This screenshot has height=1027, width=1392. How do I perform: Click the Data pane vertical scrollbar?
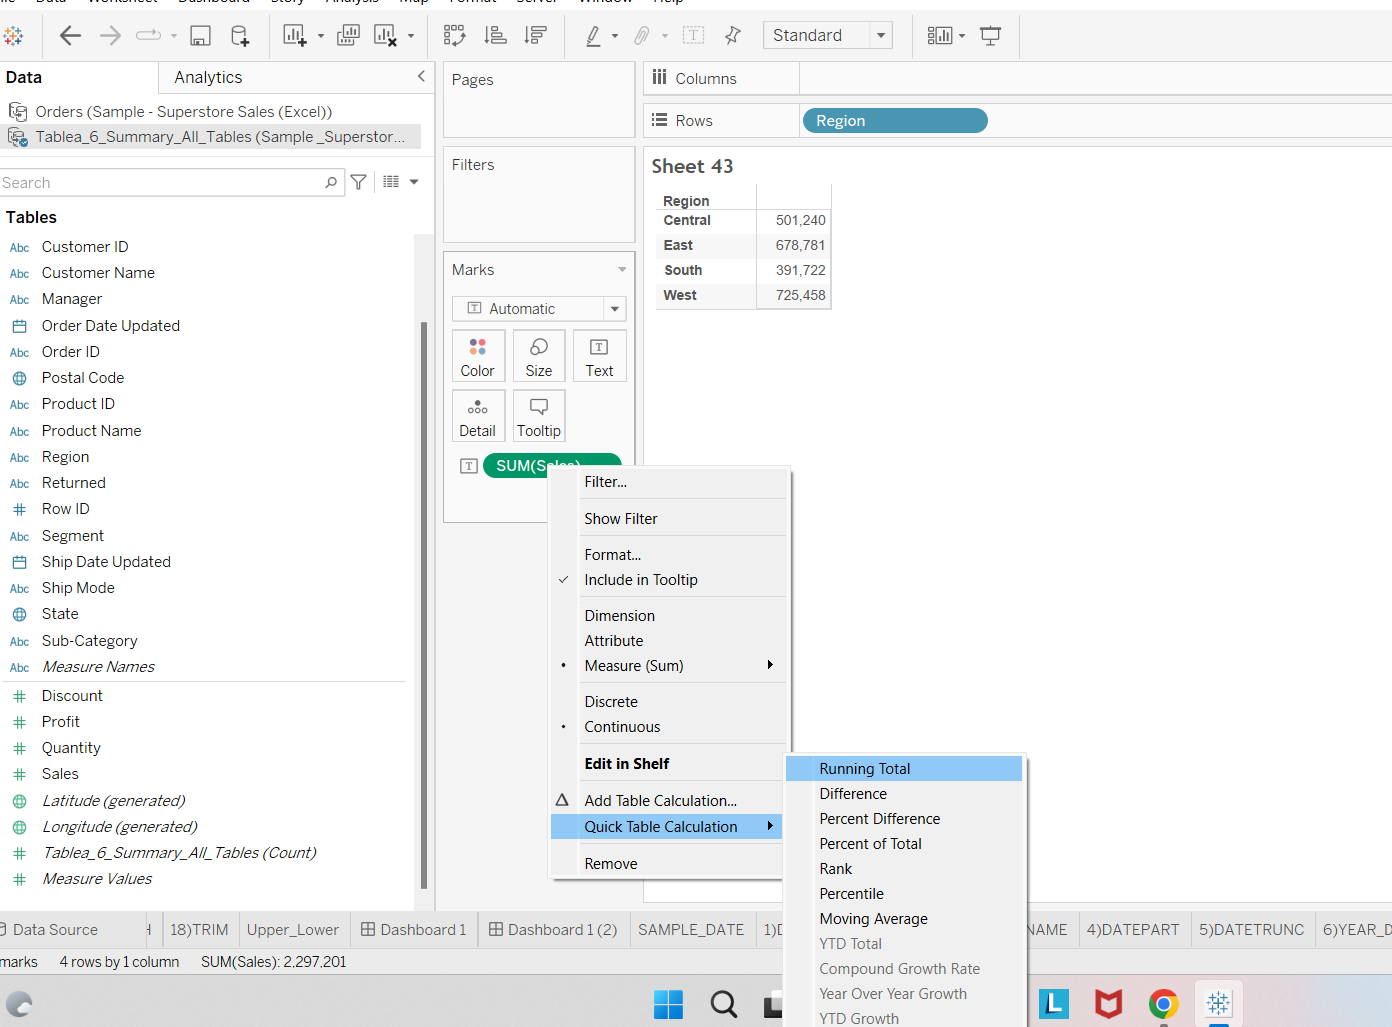click(x=424, y=605)
